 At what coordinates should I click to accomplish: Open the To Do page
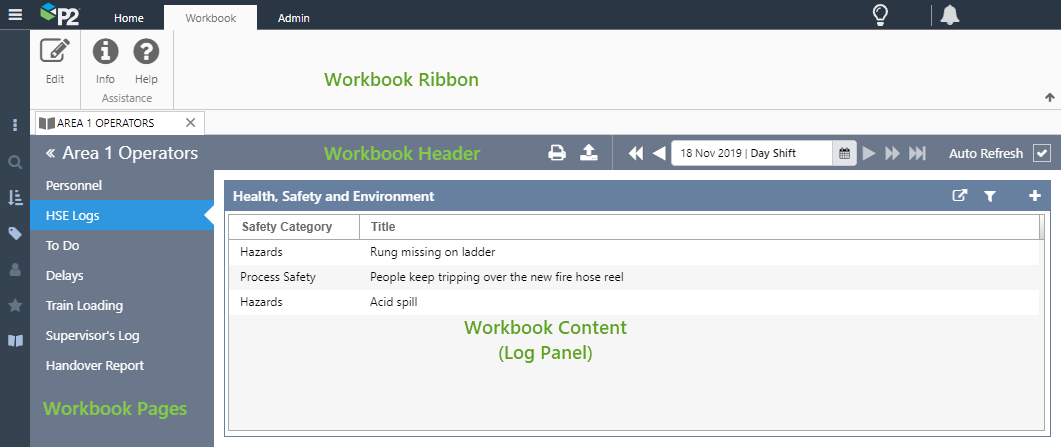122,245
